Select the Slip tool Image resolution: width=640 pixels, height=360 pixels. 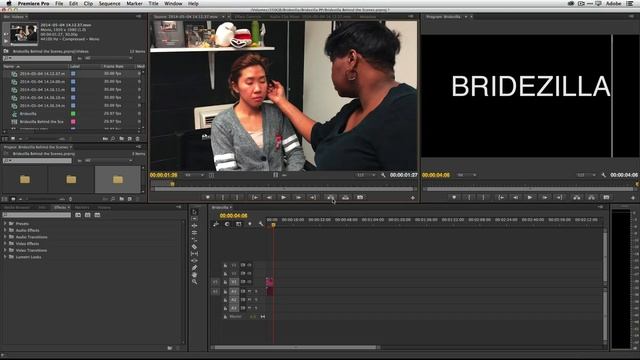(195, 253)
